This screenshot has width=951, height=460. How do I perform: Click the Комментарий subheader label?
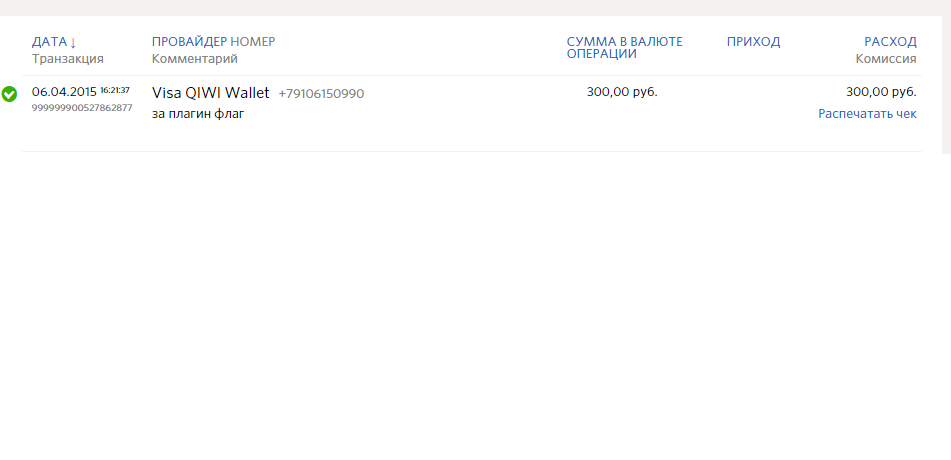[x=195, y=59]
